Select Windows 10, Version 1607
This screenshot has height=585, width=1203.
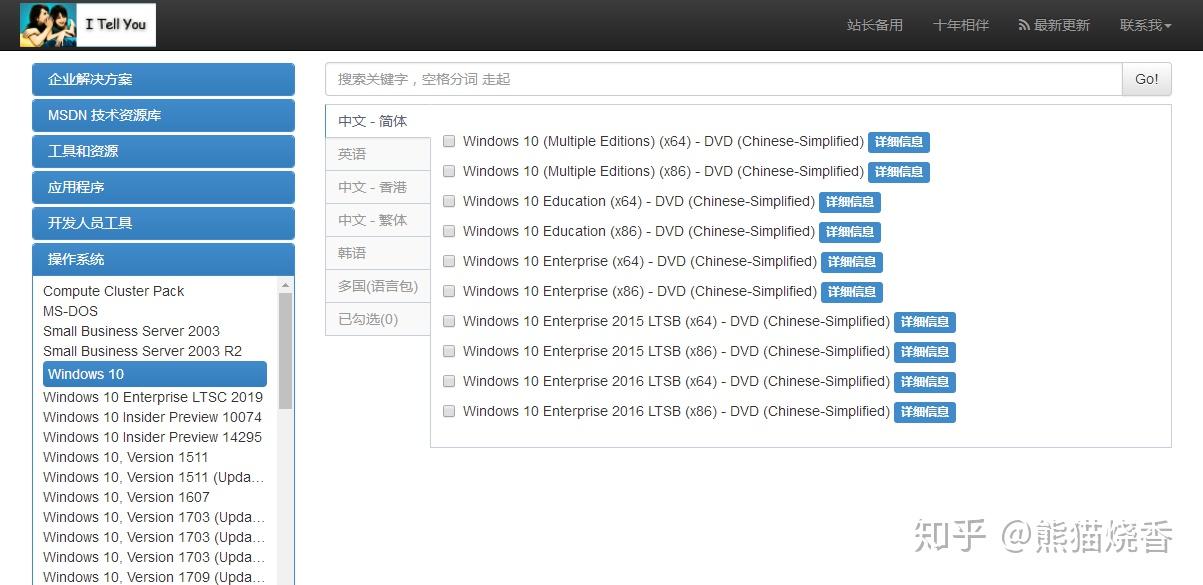[x=126, y=497]
